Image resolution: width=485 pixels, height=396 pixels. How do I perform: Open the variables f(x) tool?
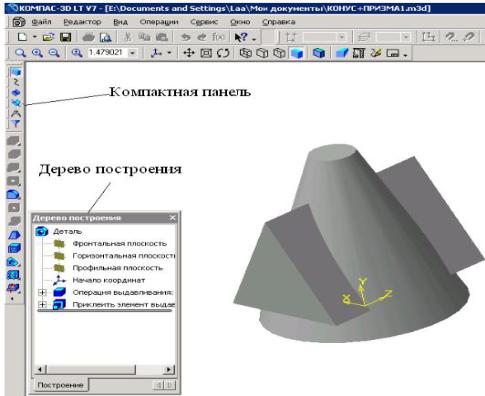[x=219, y=37]
